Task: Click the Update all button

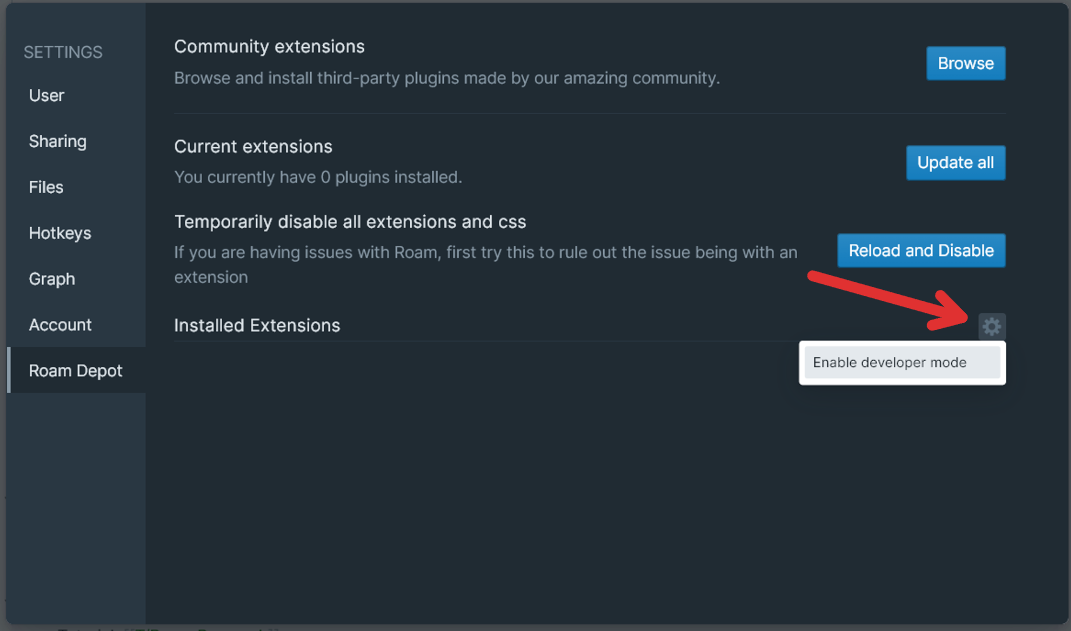Action: pyautogui.click(x=955, y=163)
